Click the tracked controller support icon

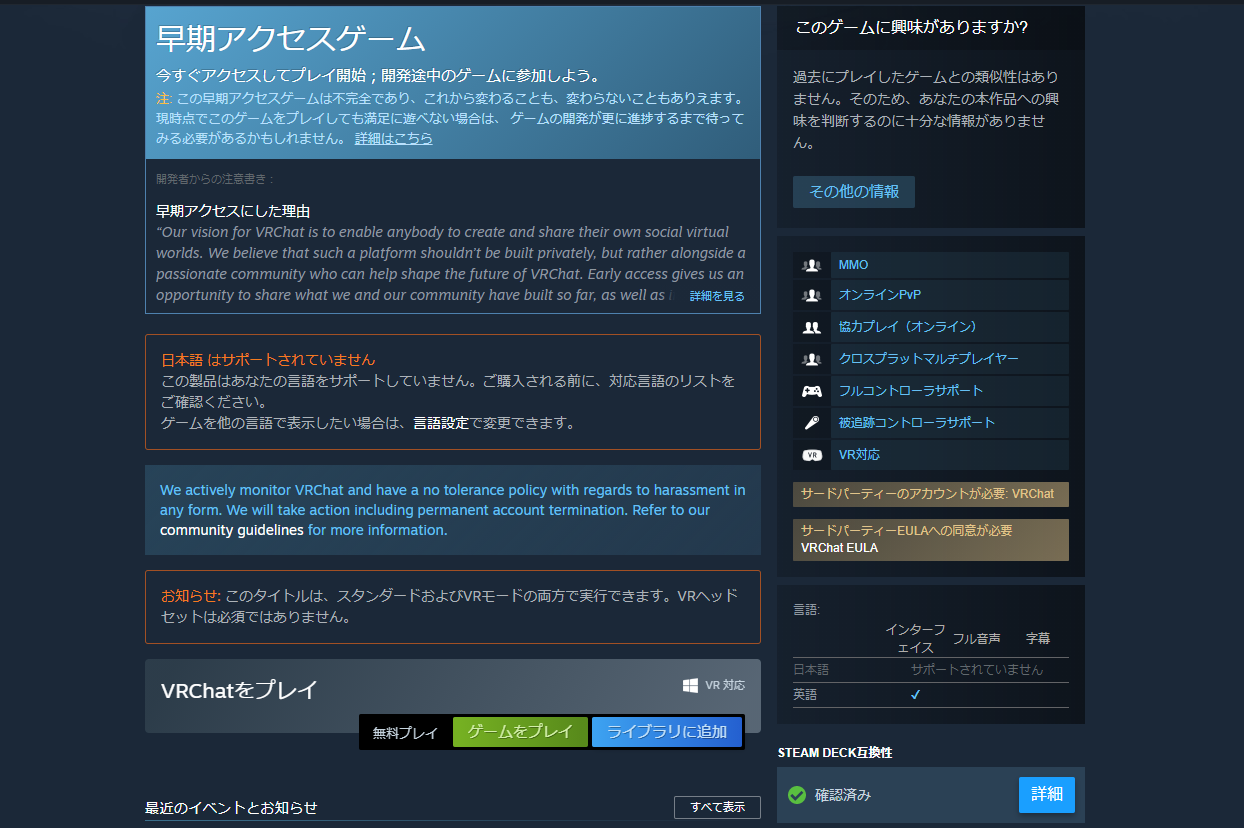(810, 422)
